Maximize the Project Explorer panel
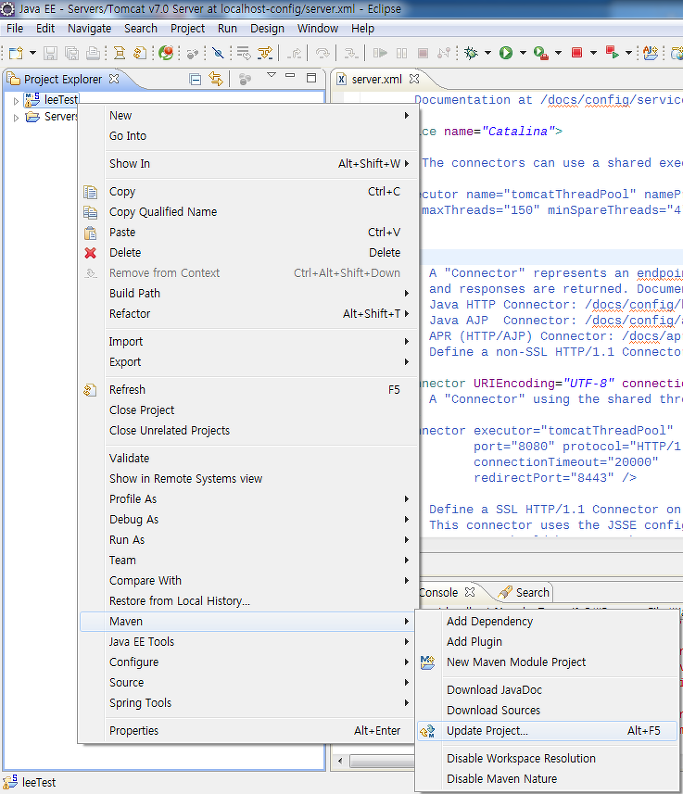This screenshot has height=794, width=683. click(311, 77)
